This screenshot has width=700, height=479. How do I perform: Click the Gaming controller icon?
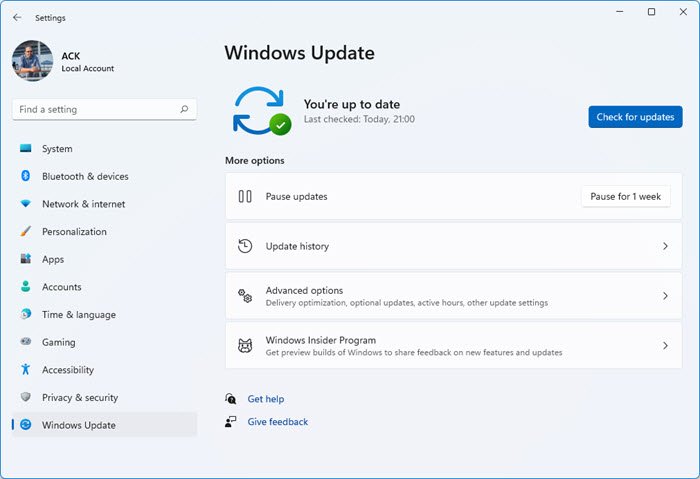click(26, 342)
